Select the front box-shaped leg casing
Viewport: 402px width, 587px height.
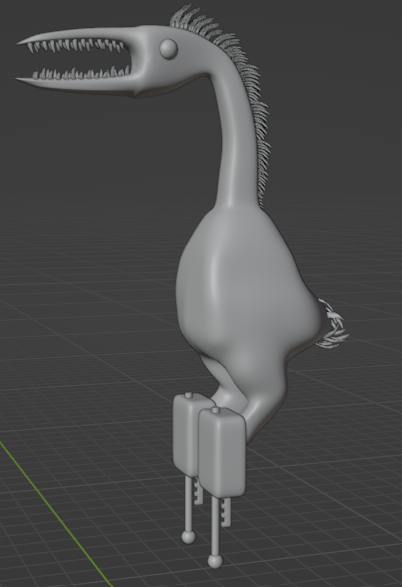[222, 453]
